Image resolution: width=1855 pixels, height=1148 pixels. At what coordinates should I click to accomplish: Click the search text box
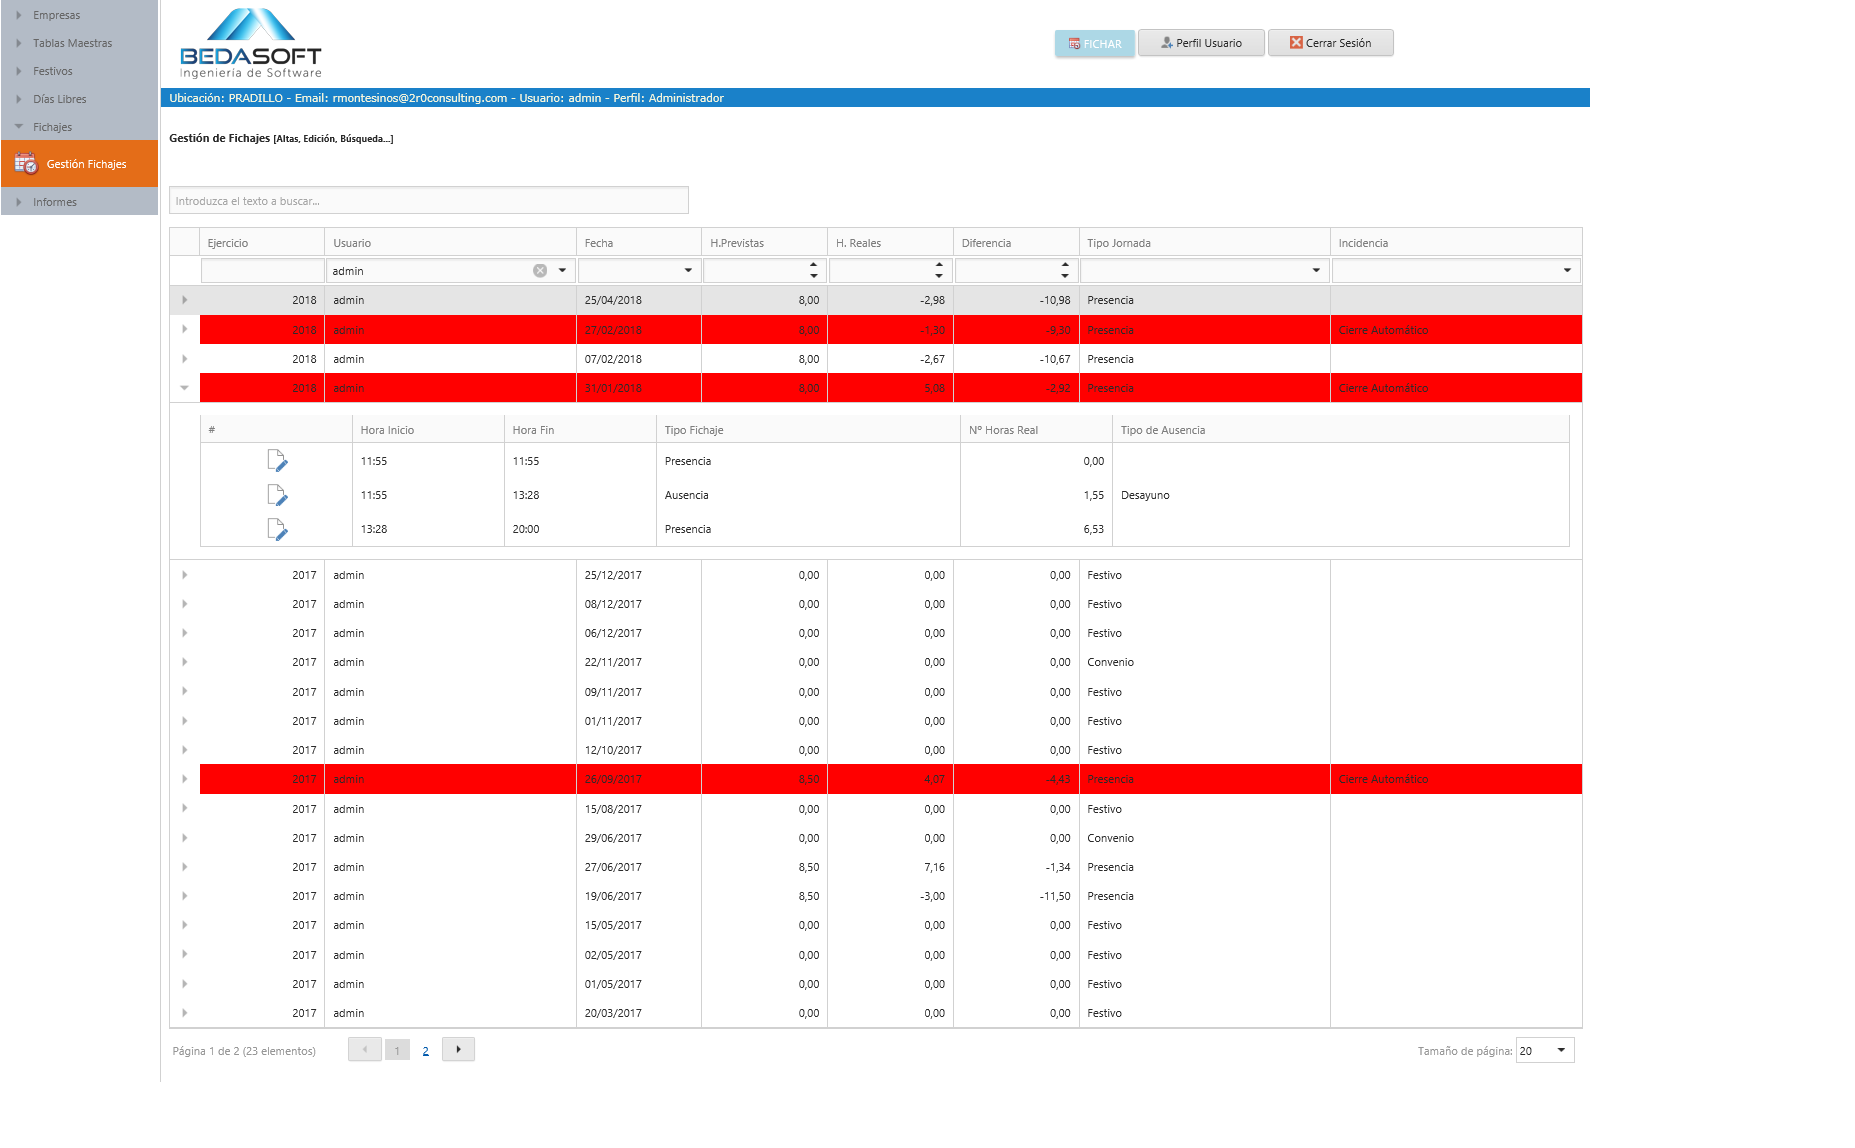428,201
